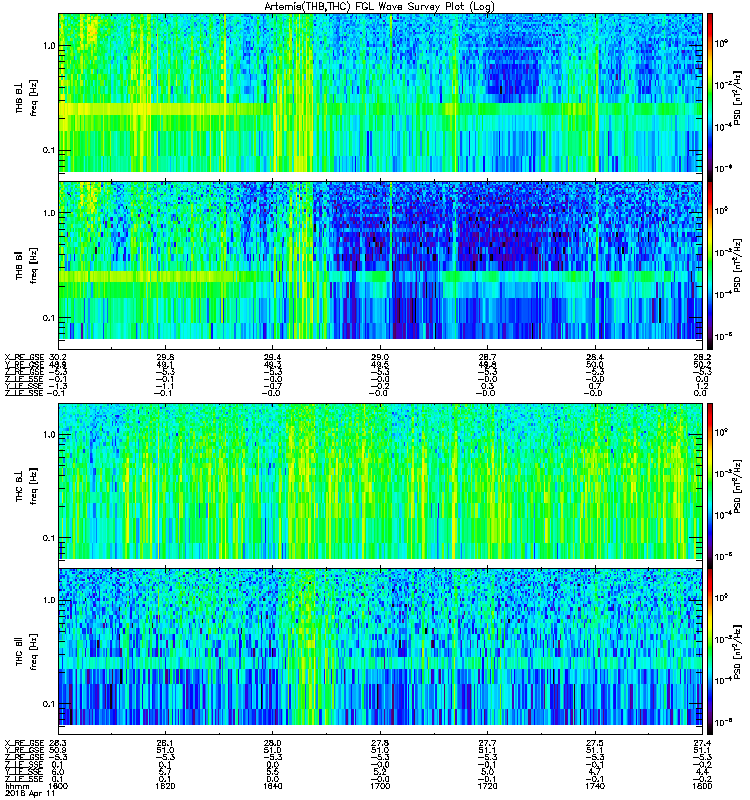This screenshot has width=750, height=800.
Task: Click the PSD [nT²/Hz] label of THB B-perpendicular color bar
Action: (x=737, y=97)
